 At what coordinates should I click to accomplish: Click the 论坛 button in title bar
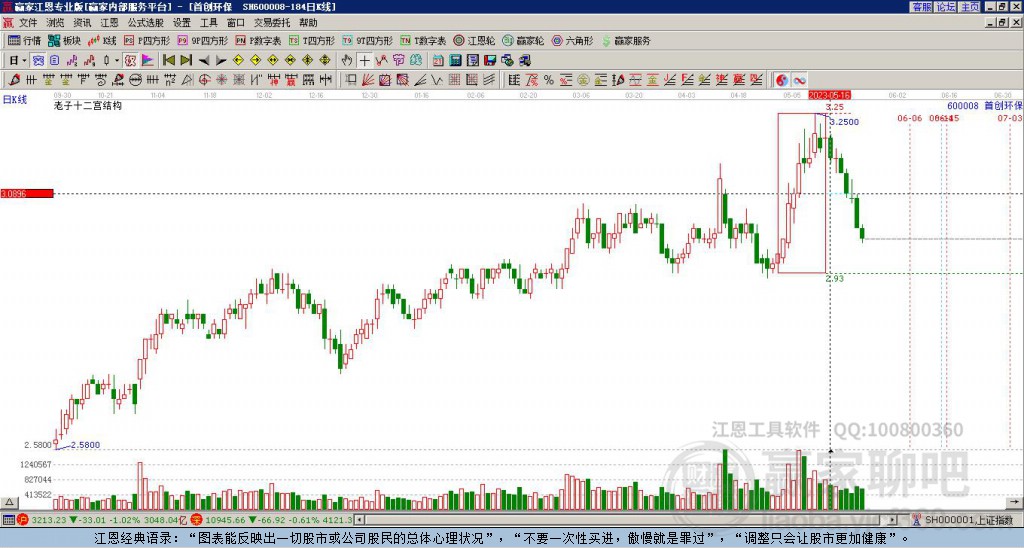pyautogui.click(x=945, y=7)
